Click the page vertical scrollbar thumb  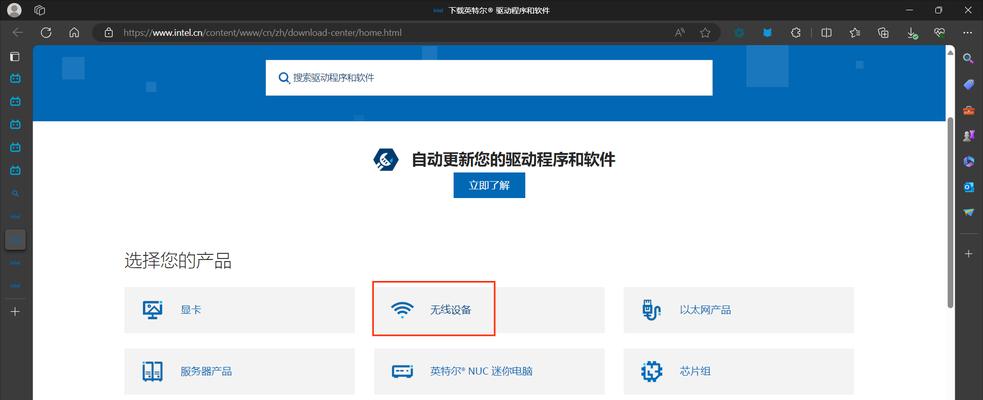950,212
